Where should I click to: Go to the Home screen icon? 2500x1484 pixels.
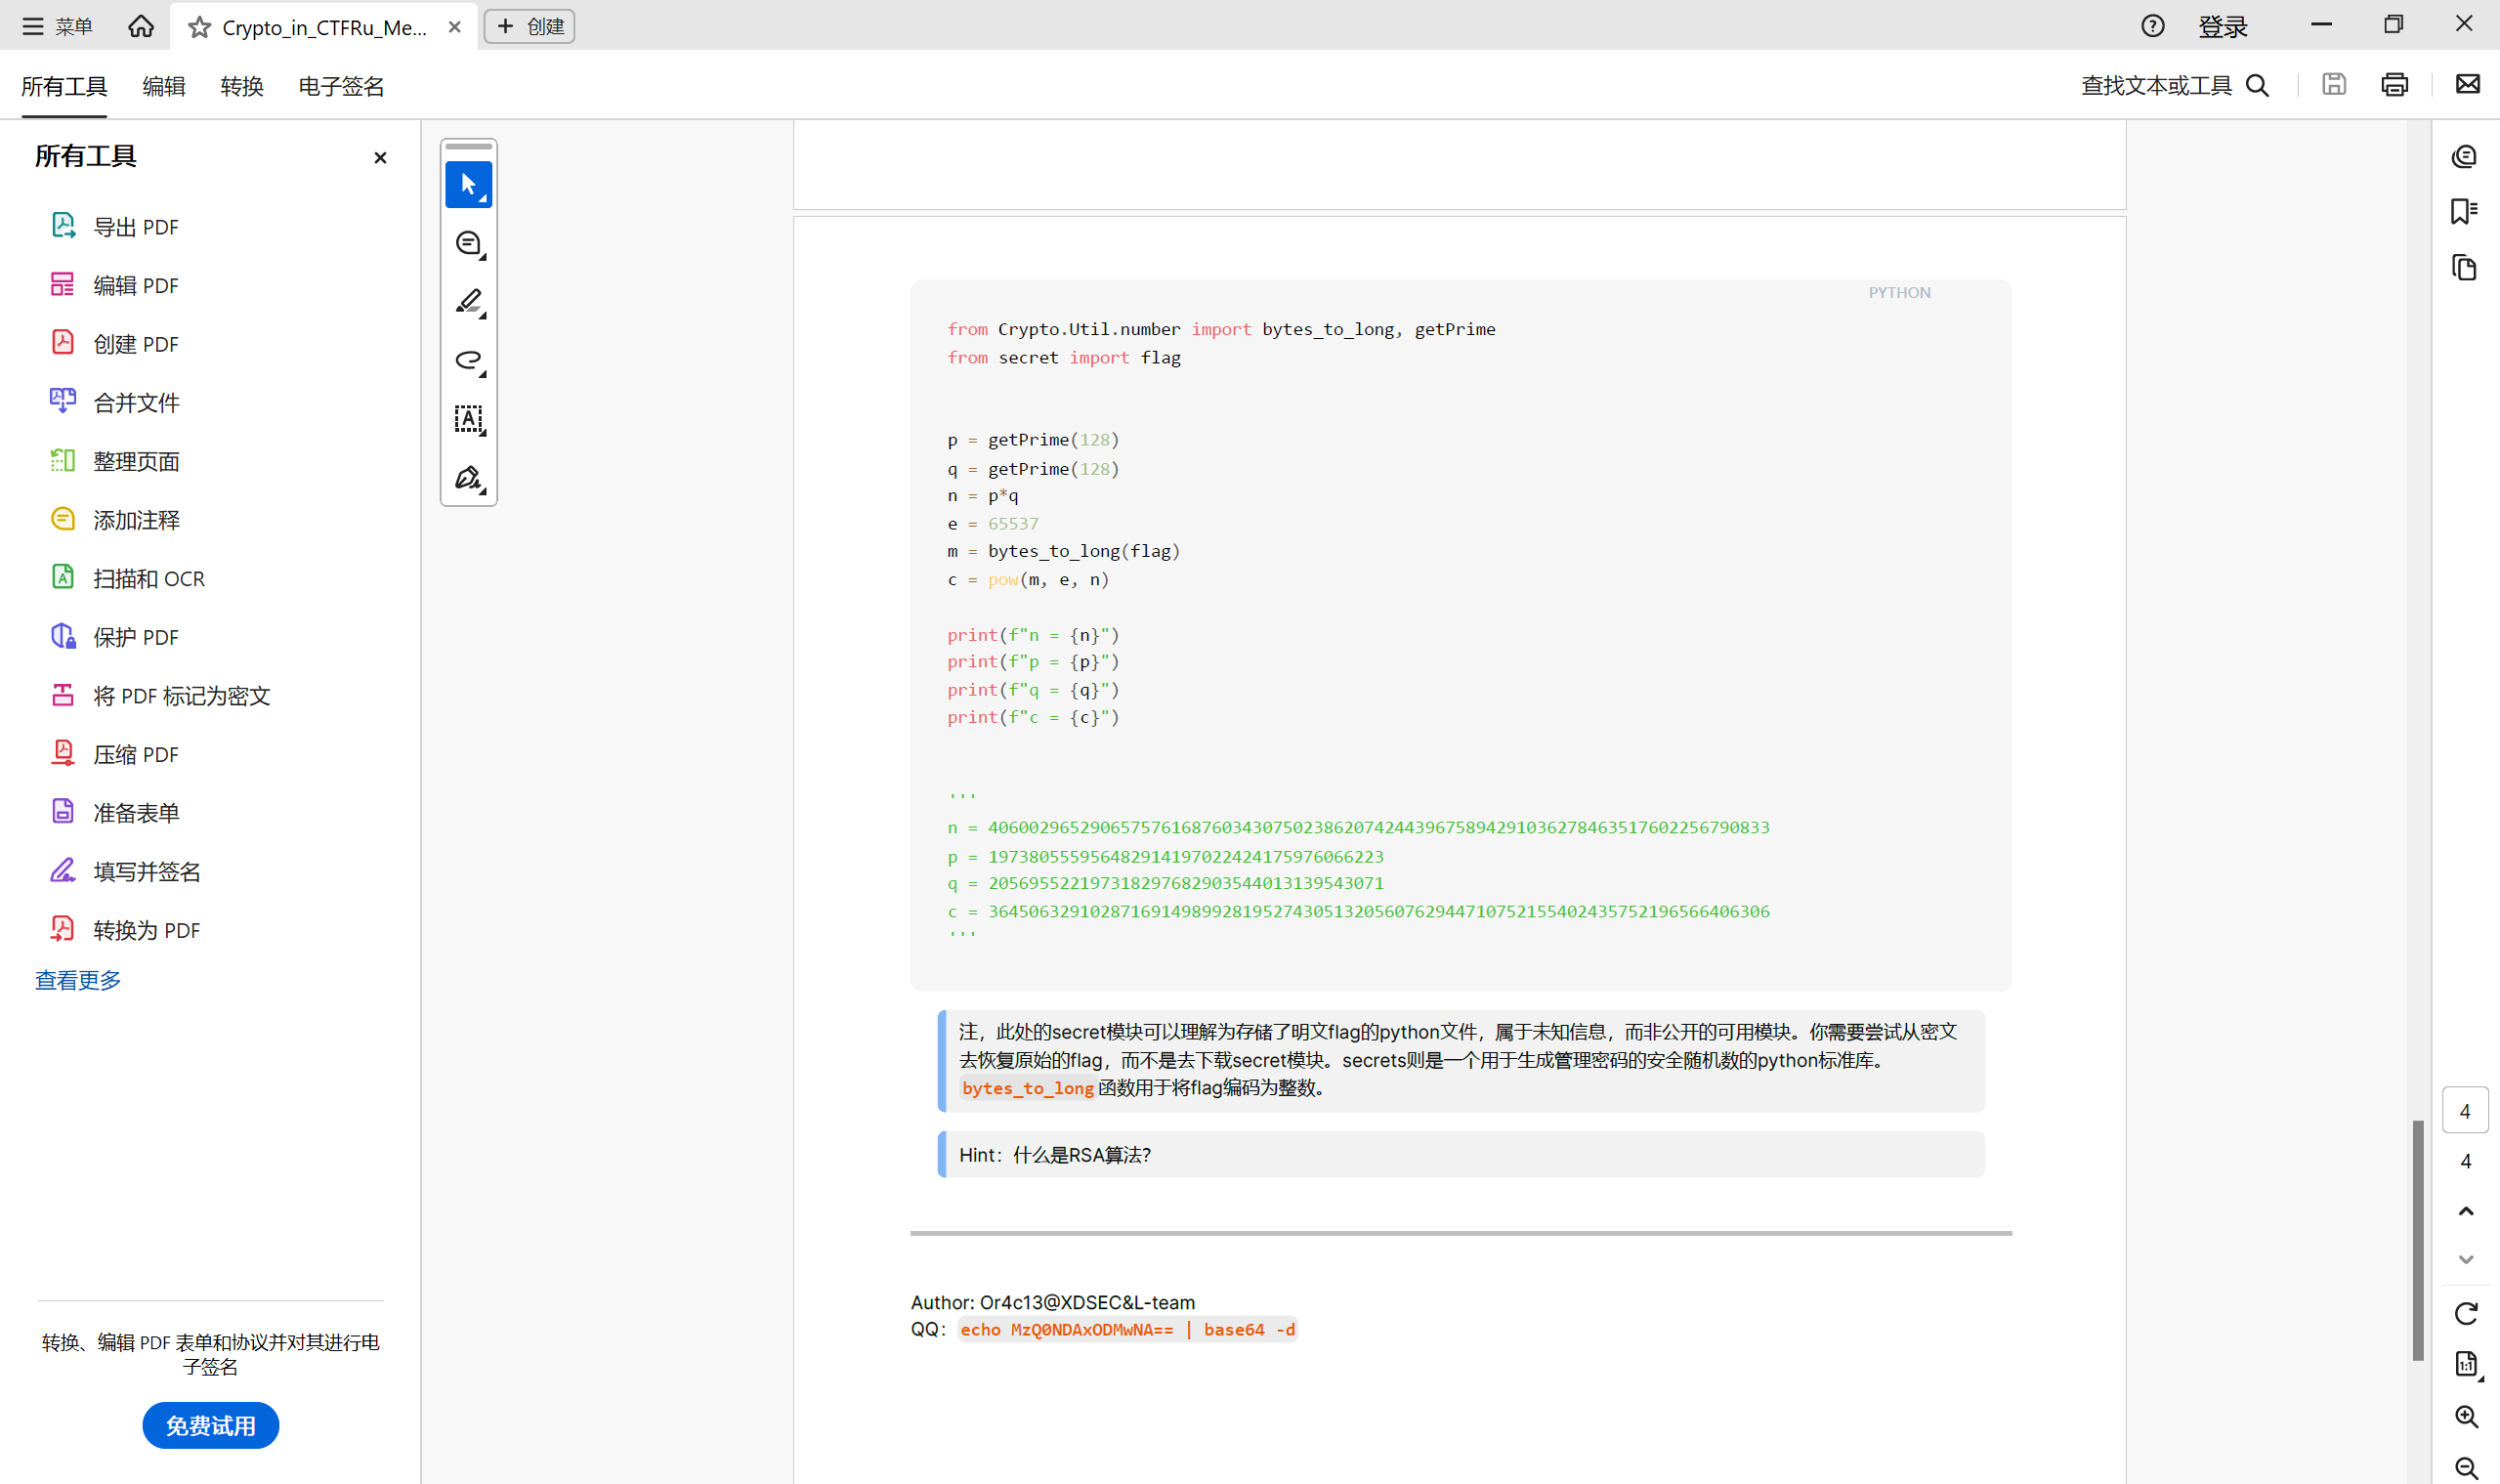point(141,26)
